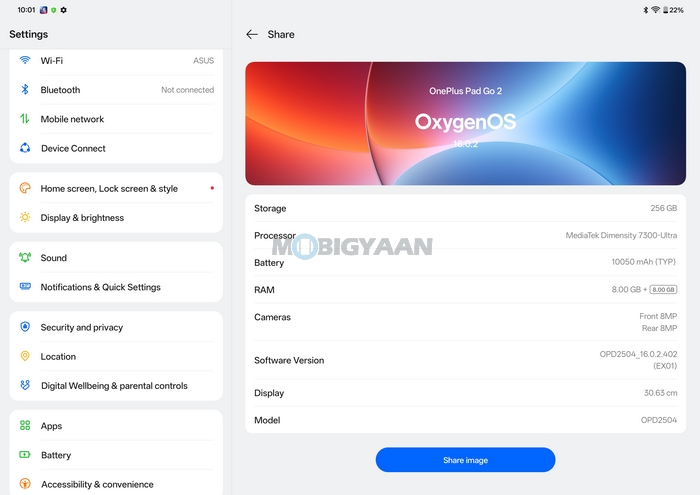This screenshot has width=700, height=495.
Task: Tap the Digital Wellbeing icon
Action: (x=25, y=385)
